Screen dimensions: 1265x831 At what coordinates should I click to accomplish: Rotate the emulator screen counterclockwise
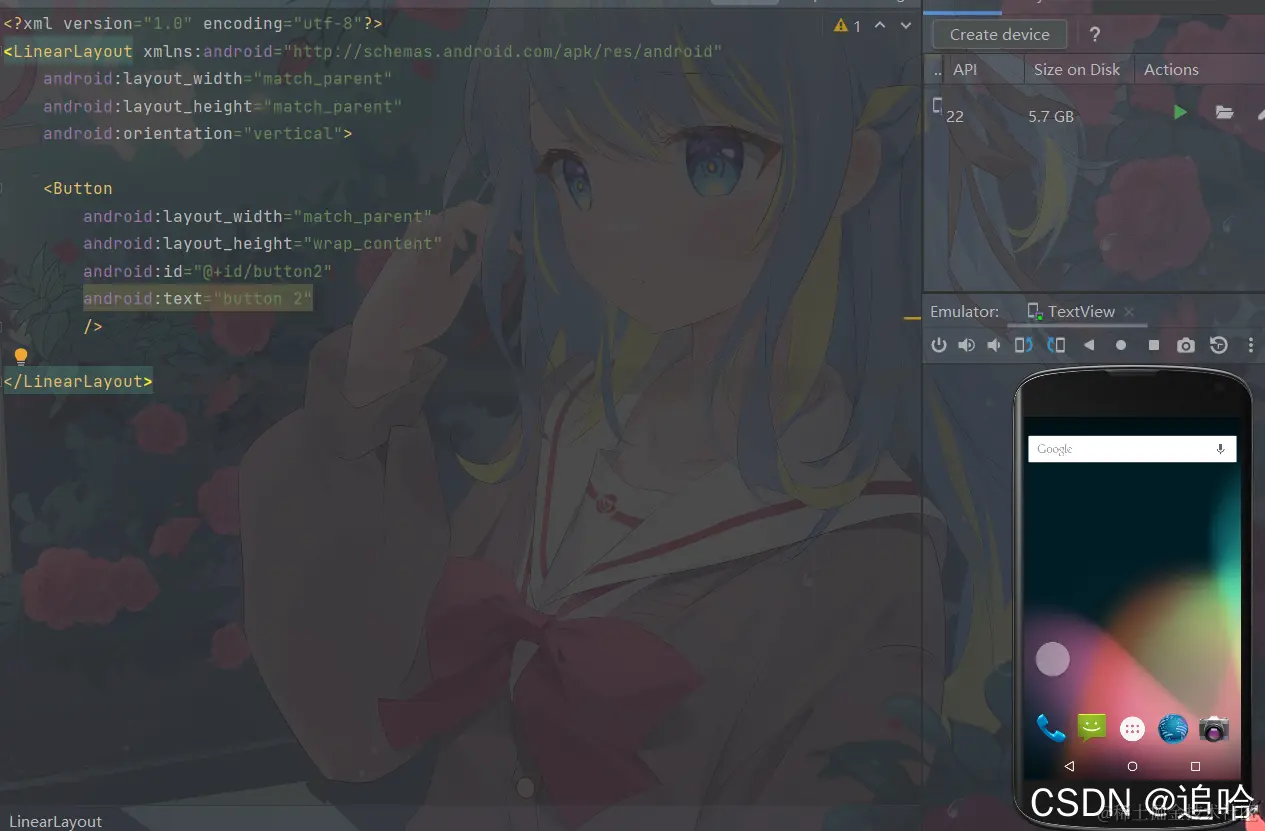pyautogui.click(x=1021, y=344)
